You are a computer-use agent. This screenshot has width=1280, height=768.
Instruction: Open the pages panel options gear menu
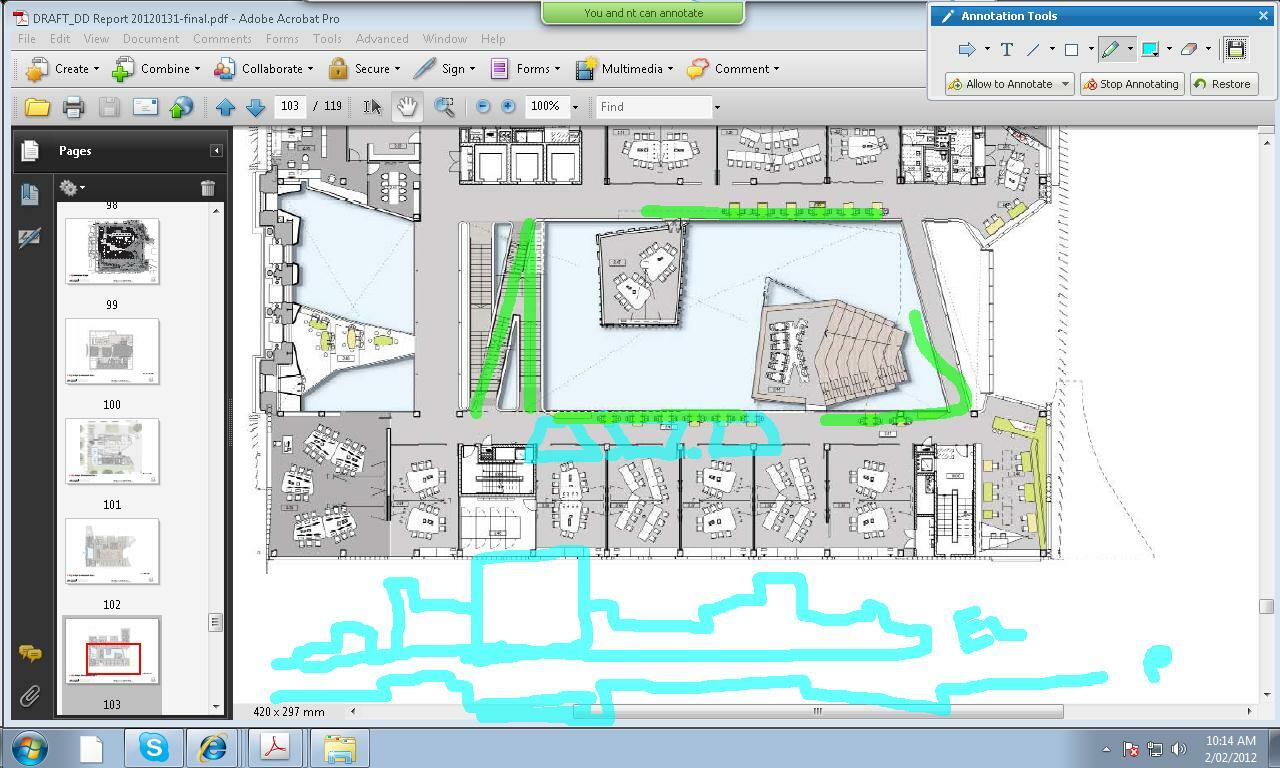coord(71,188)
